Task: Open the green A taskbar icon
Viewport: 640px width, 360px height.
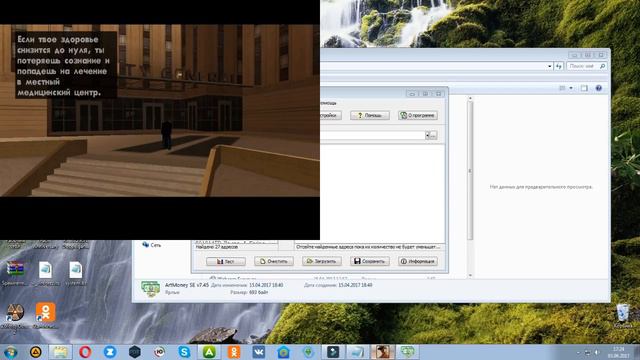Action: 209,352
